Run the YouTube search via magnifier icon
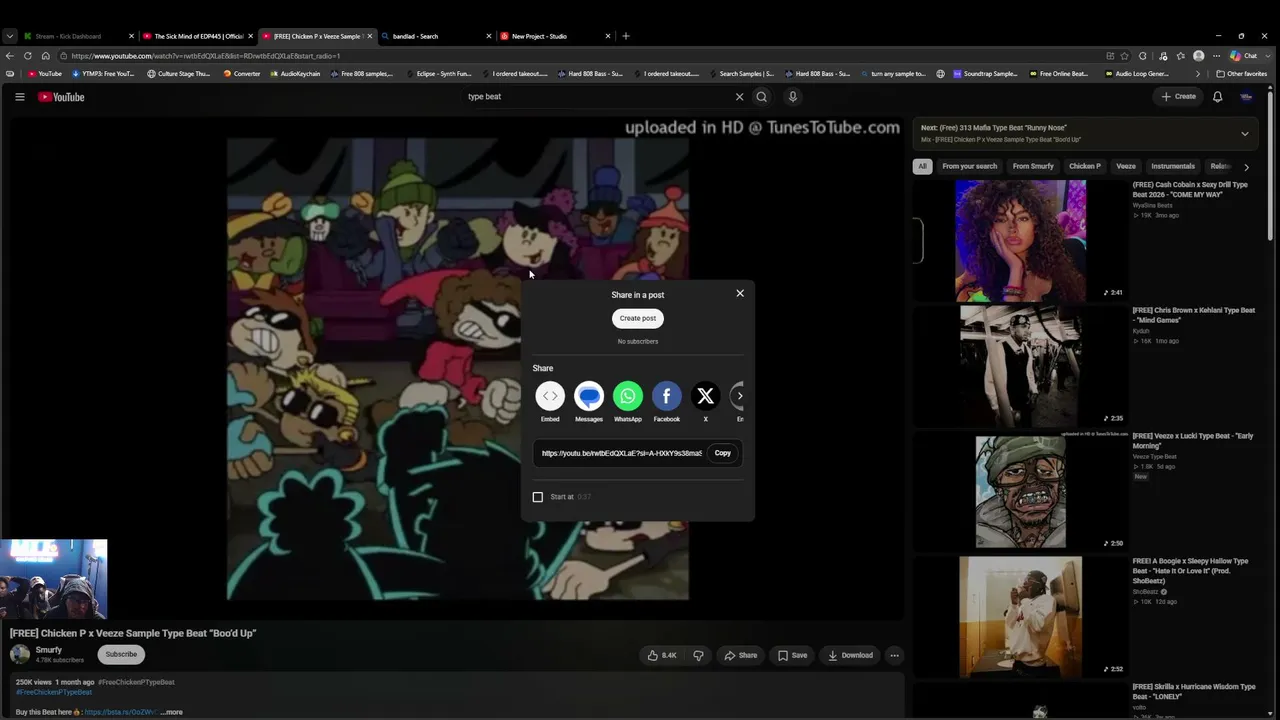The width and height of the screenshot is (1280, 720). (762, 97)
